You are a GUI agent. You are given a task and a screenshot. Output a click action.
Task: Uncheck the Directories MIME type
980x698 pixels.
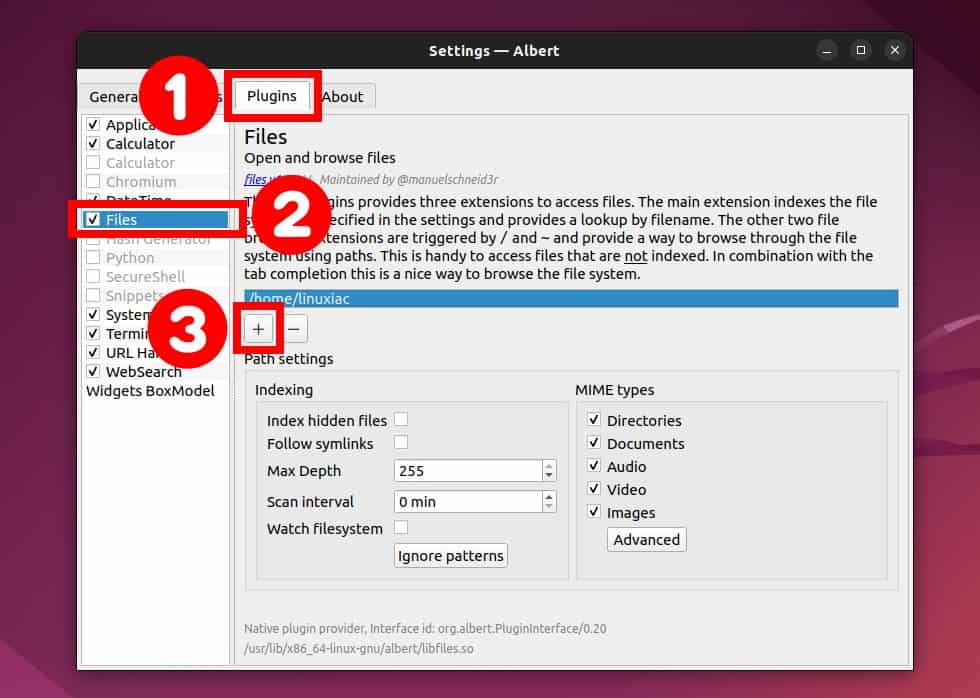pyautogui.click(x=594, y=419)
